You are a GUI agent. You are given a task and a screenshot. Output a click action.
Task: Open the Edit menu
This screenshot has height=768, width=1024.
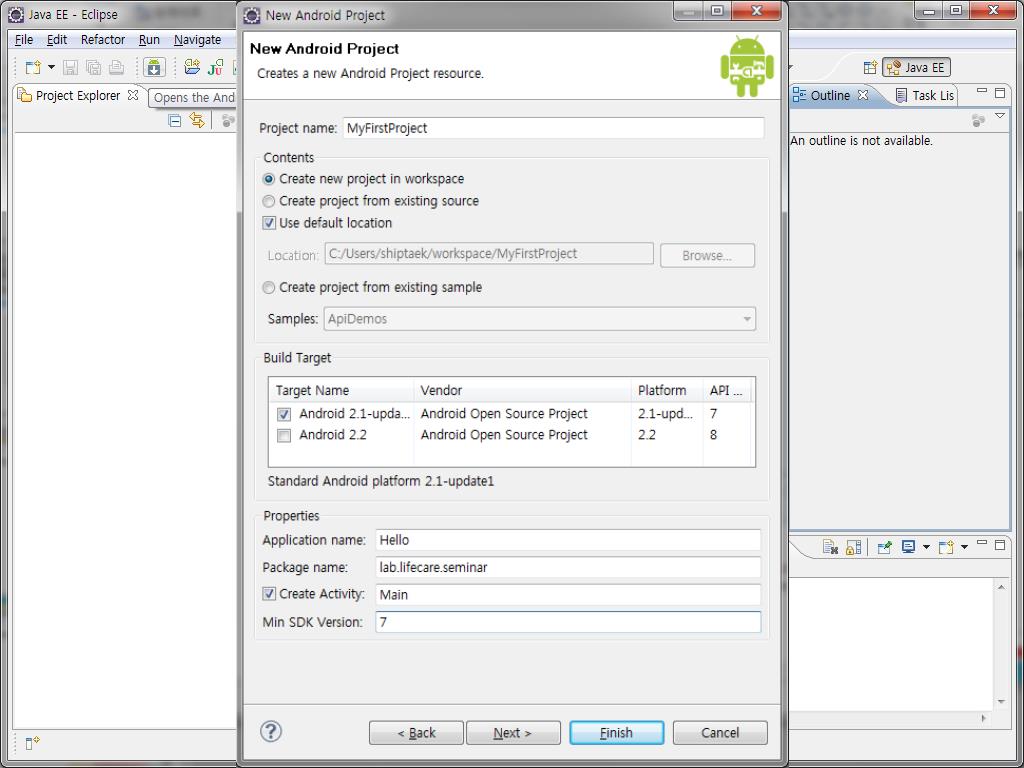pos(57,40)
